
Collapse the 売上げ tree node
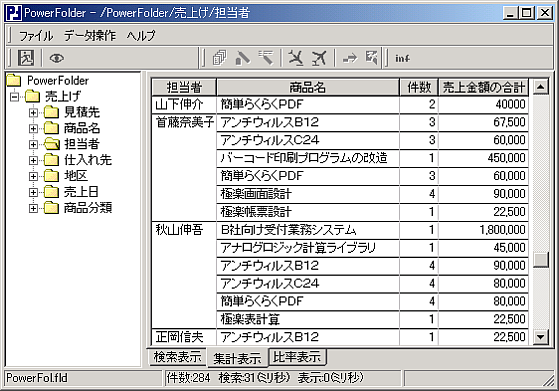(x=14, y=96)
